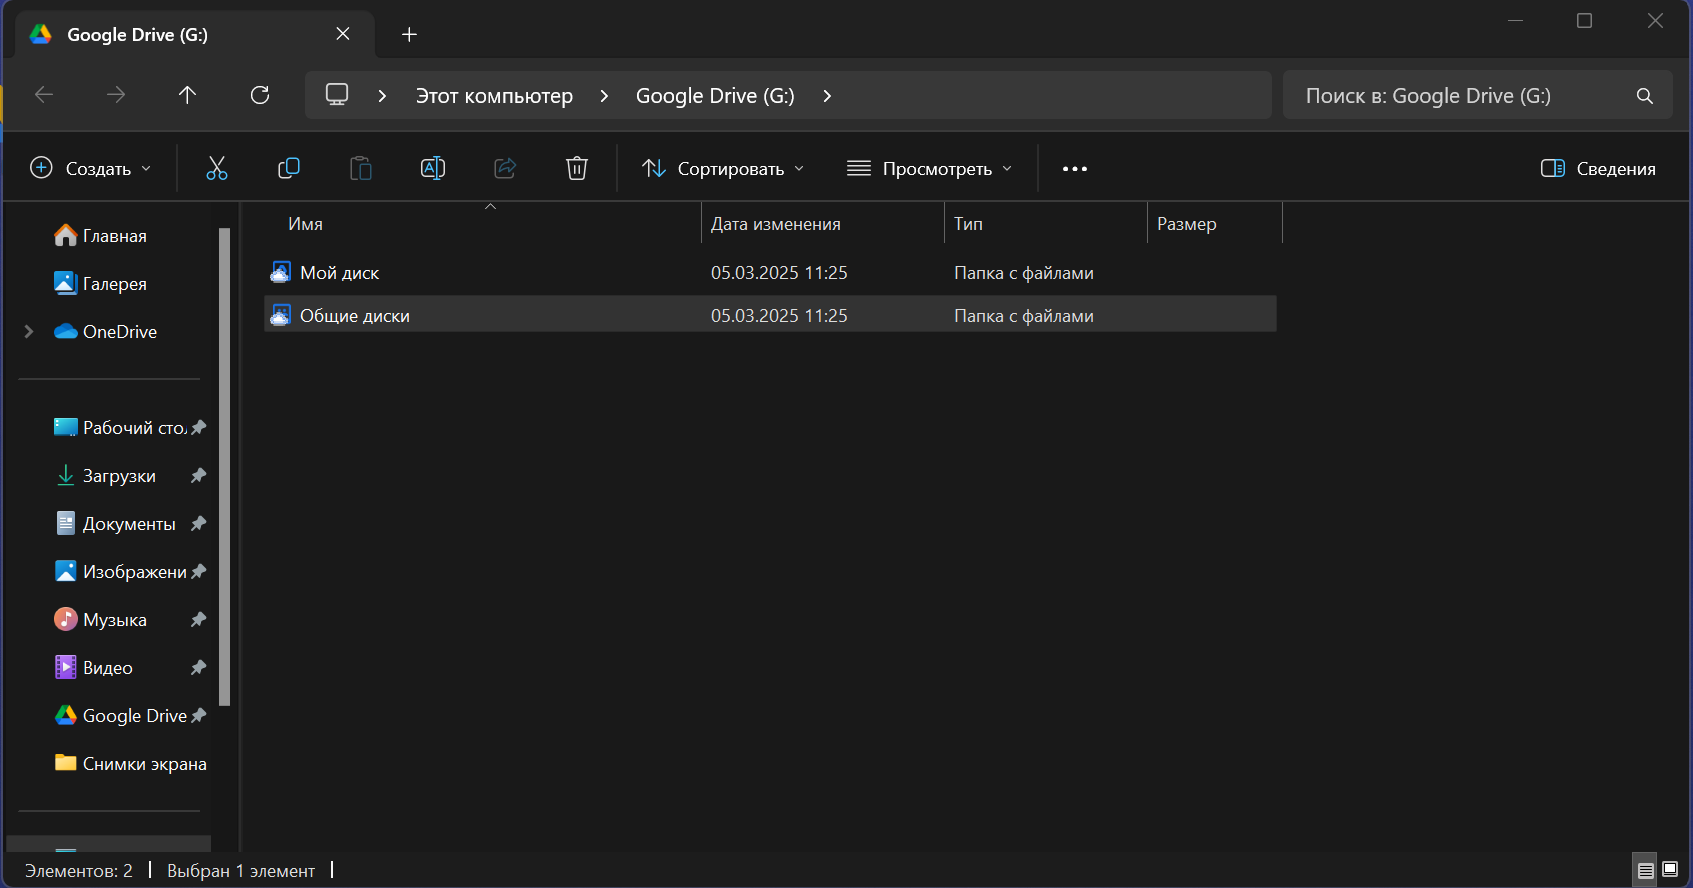Select the Мой диск folder
The width and height of the screenshot is (1693, 888).
tap(339, 273)
